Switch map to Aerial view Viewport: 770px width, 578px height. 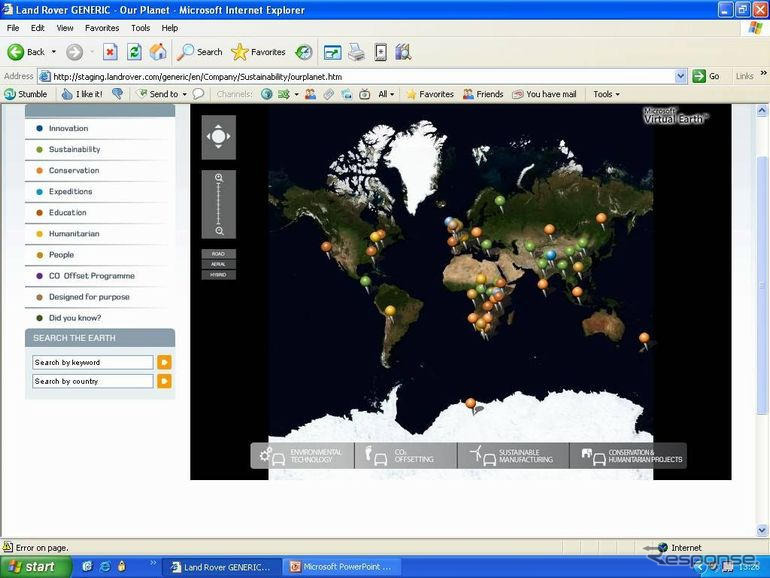tap(218, 264)
